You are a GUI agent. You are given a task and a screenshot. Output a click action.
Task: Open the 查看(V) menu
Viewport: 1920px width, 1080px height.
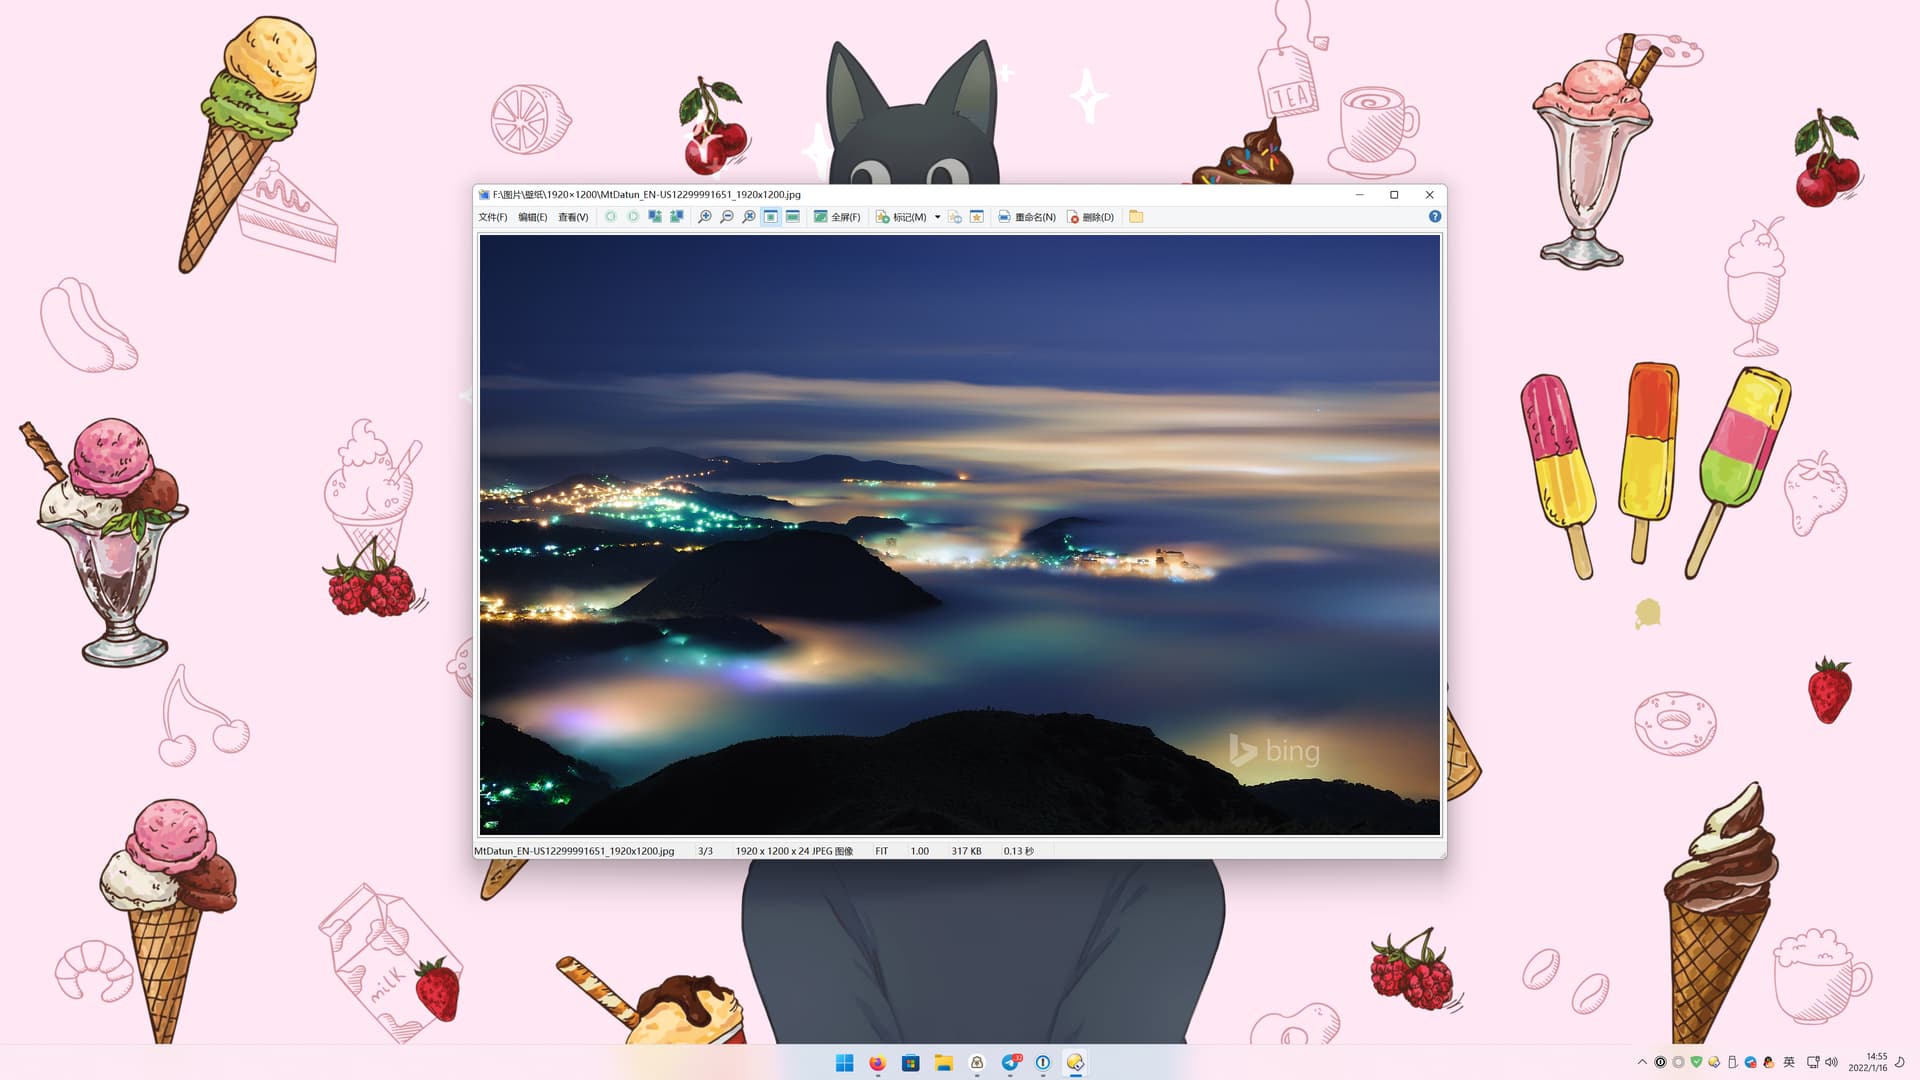point(573,217)
